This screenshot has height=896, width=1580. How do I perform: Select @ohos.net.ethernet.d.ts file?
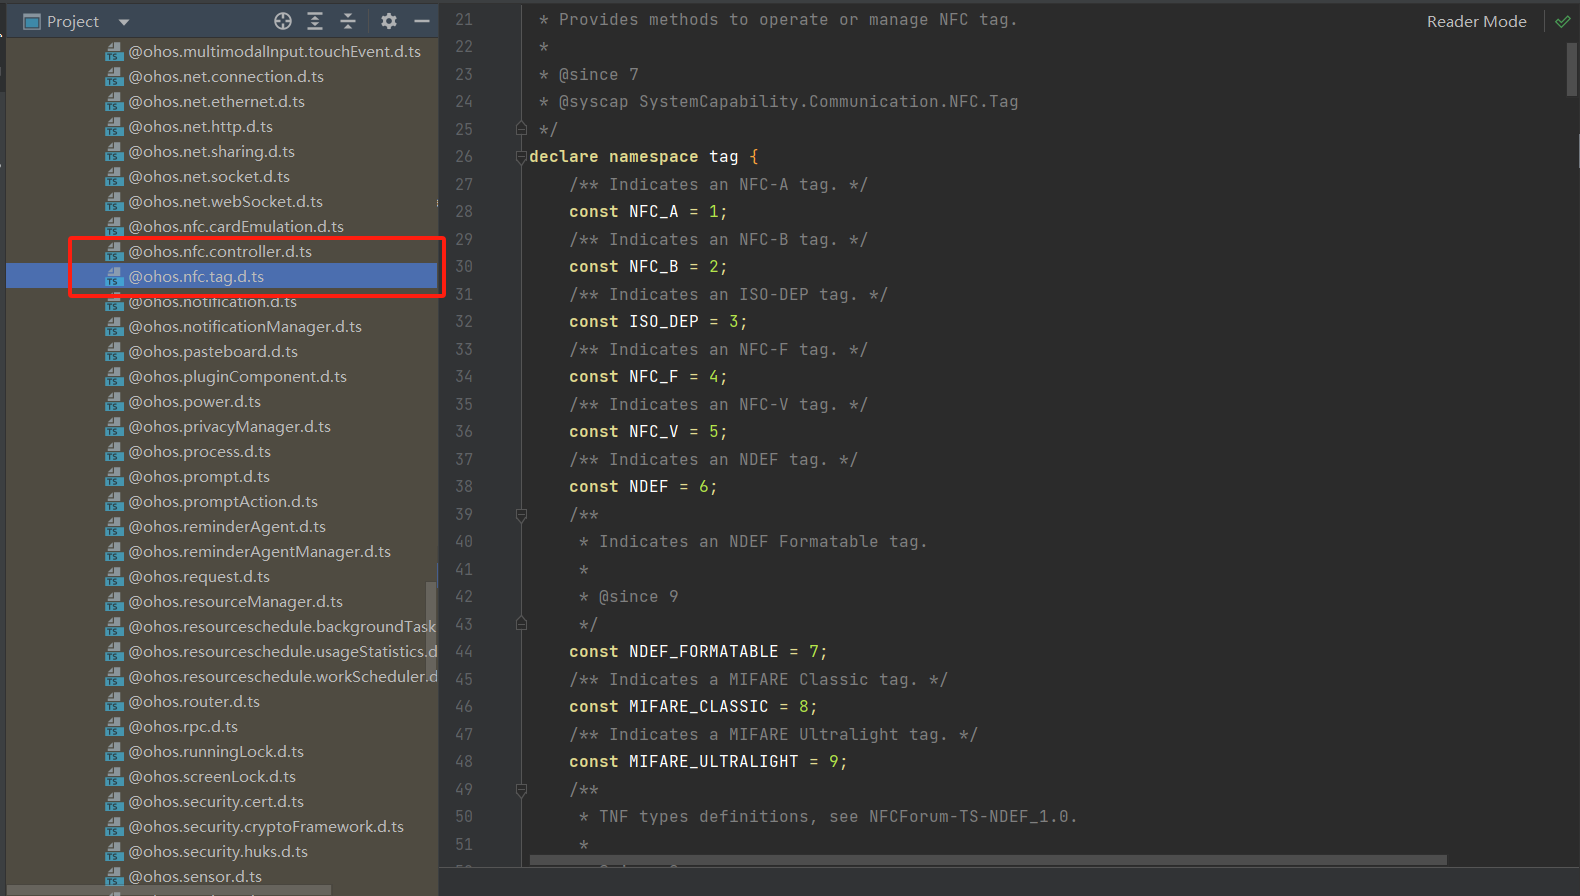click(x=216, y=101)
